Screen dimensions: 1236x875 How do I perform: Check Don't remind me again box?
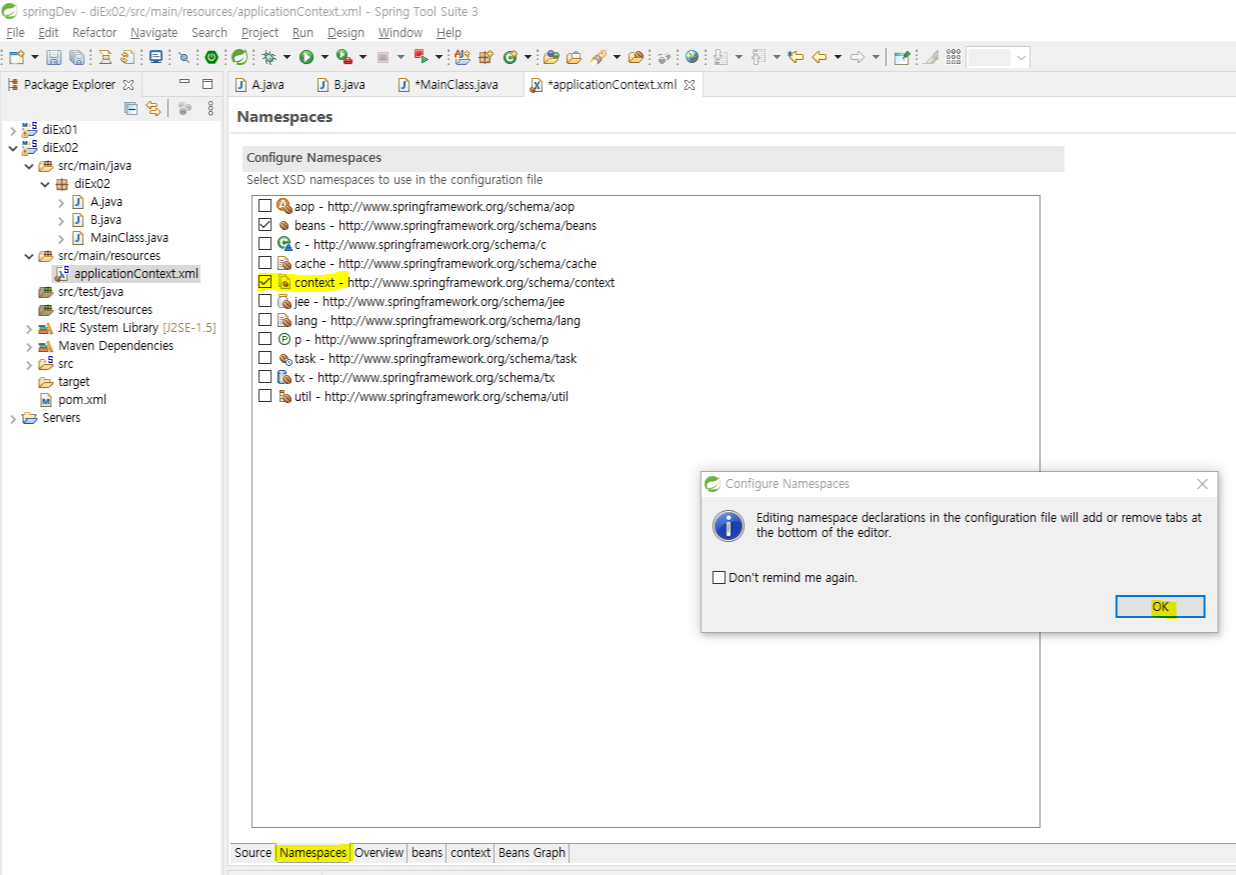(x=718, y=577)
